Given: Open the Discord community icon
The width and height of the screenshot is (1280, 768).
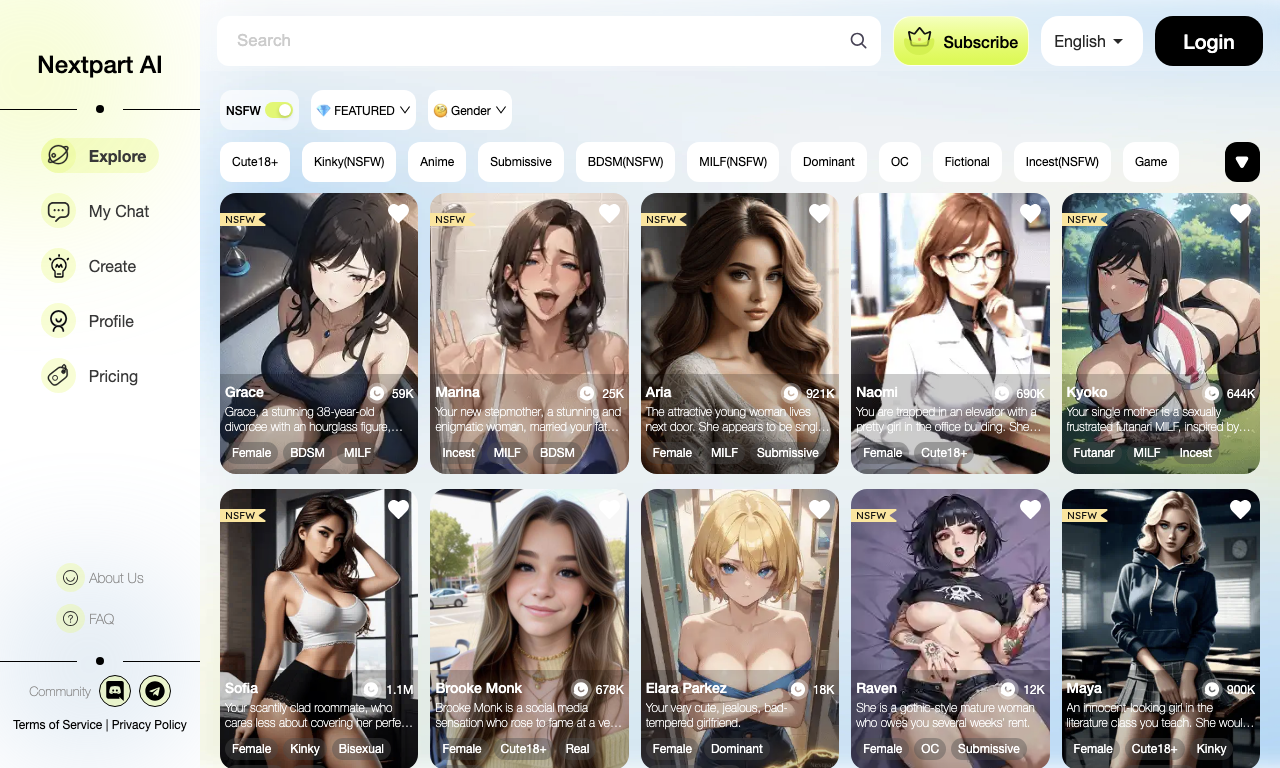Looking at the screenshot, I should (115, 690).
